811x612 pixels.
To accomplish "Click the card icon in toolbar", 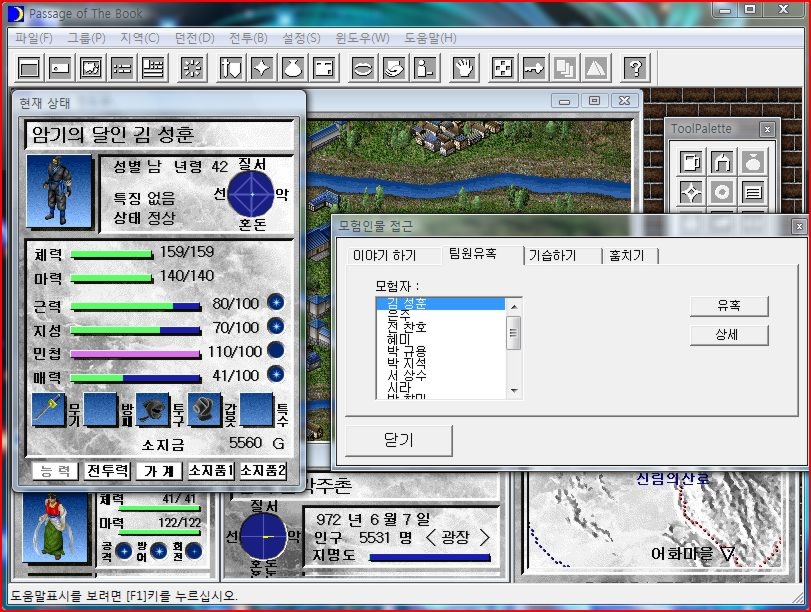I will tap(59, 68).
